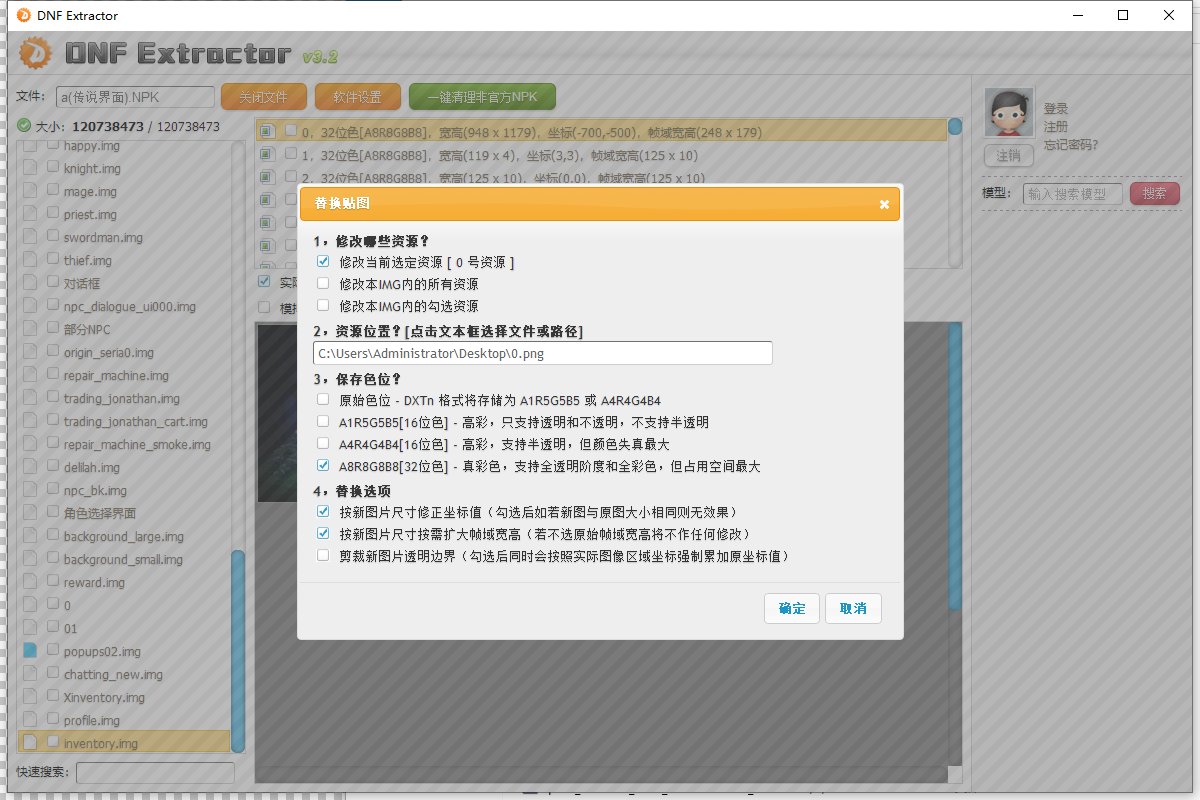Focus the 模型 search input field
The image size is (1200, 800).
tap(1073, 193)
